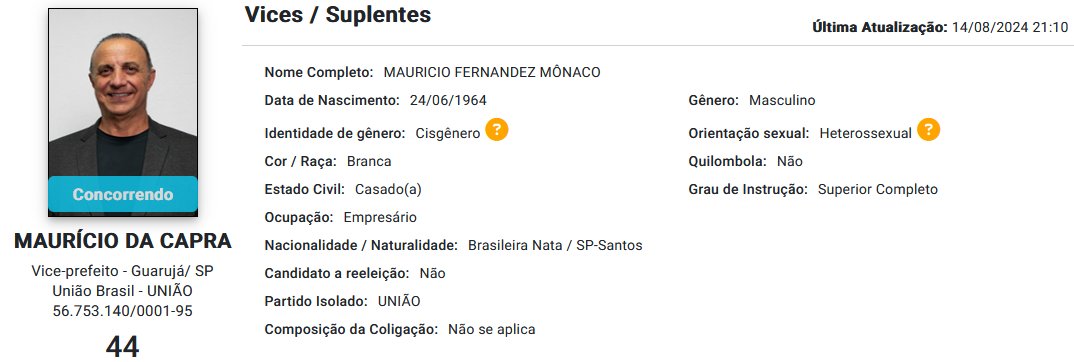This screenshot has width=1074, height=362.
Task: Open the help icon next to Heterossexual
Action: tap(928, 130)
